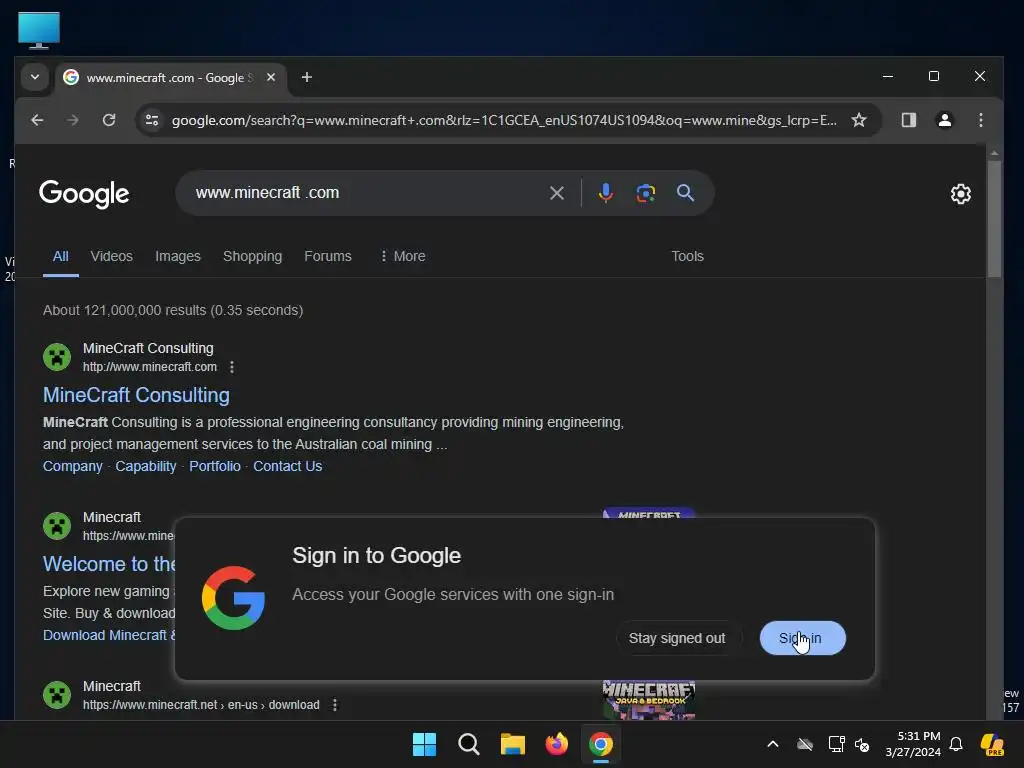
Task: Open the Company sitelink
Action: tap(72, 466)
